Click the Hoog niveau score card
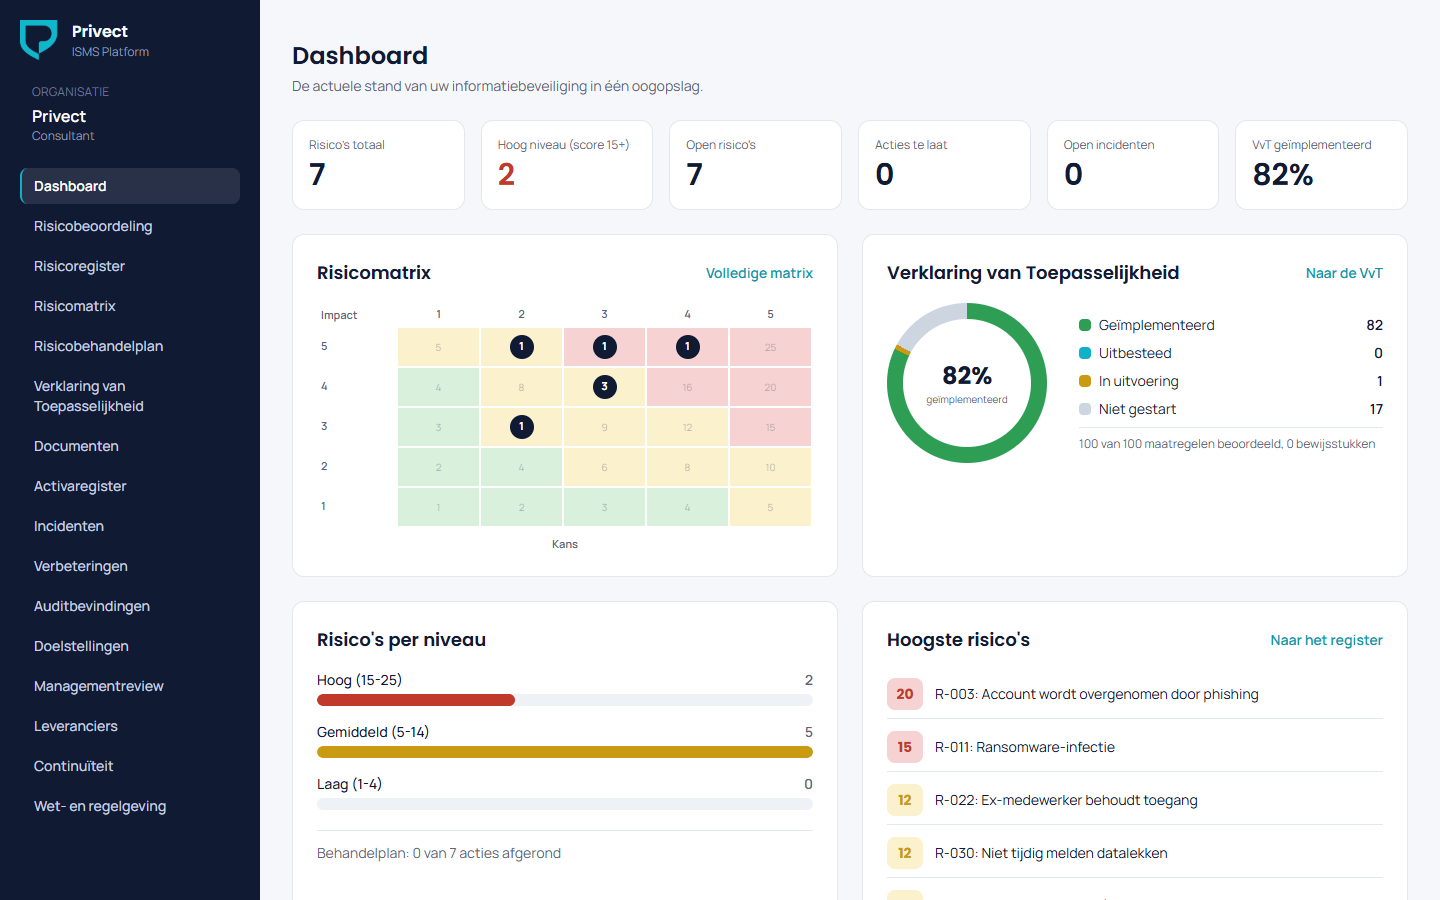Screen dimensions: 1440x900 [567, 165]
